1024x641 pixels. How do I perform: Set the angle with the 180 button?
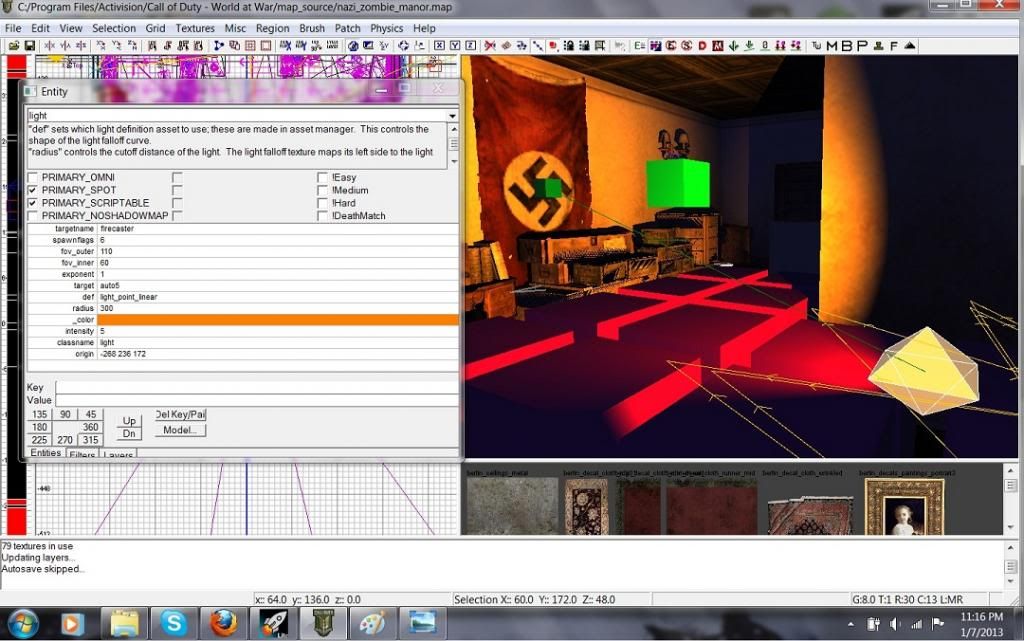[x=39, y=427]
